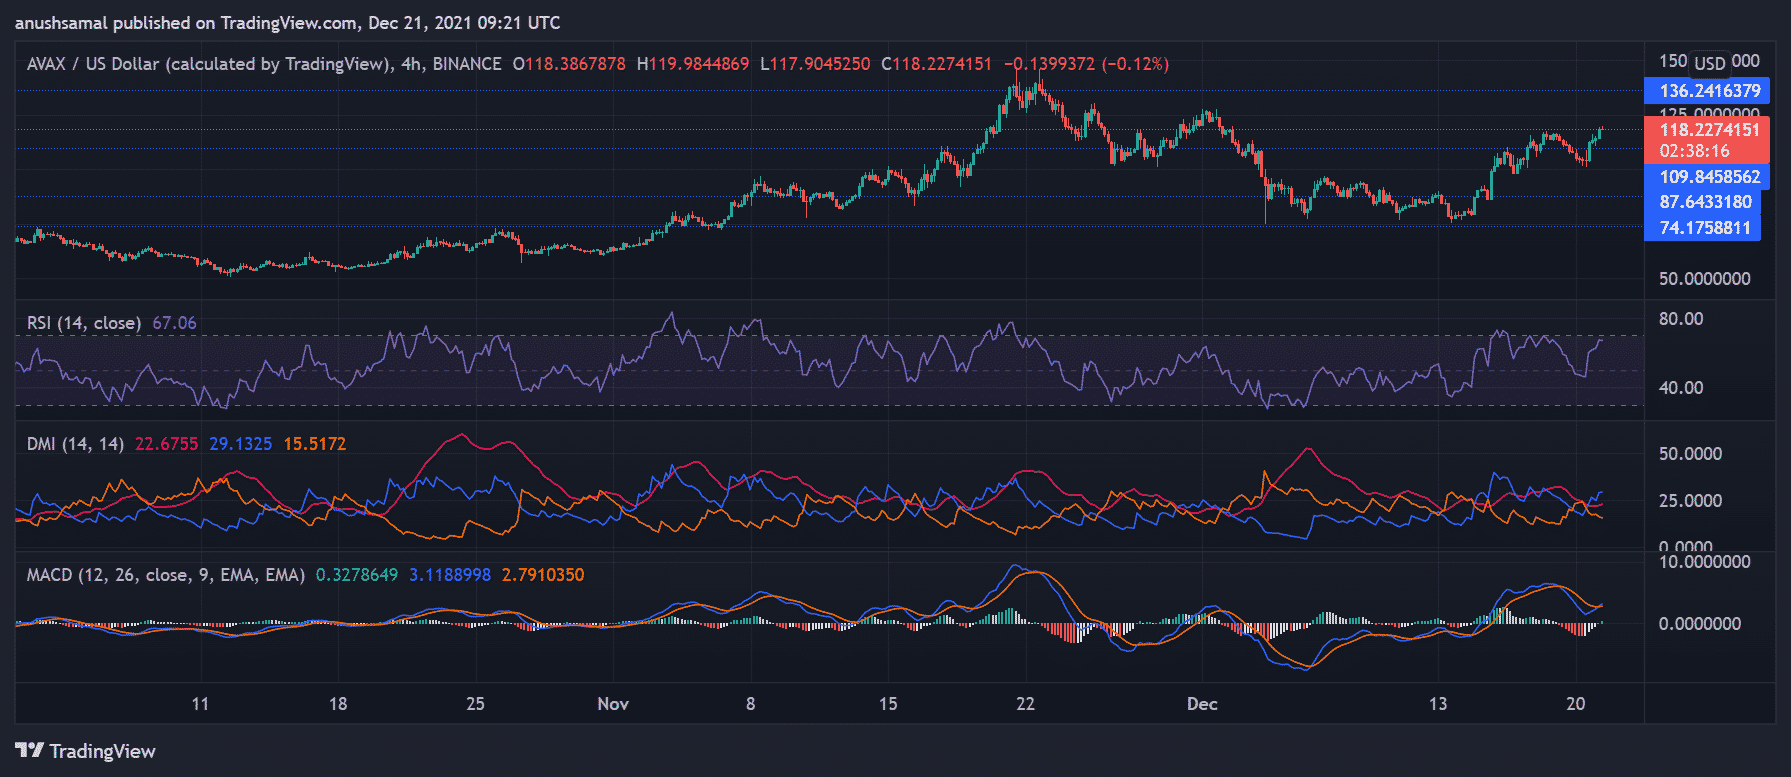The height and width of the screenshot is (777, 1791).
Task: Open the USD currency selector
Action: point(1709,63)
